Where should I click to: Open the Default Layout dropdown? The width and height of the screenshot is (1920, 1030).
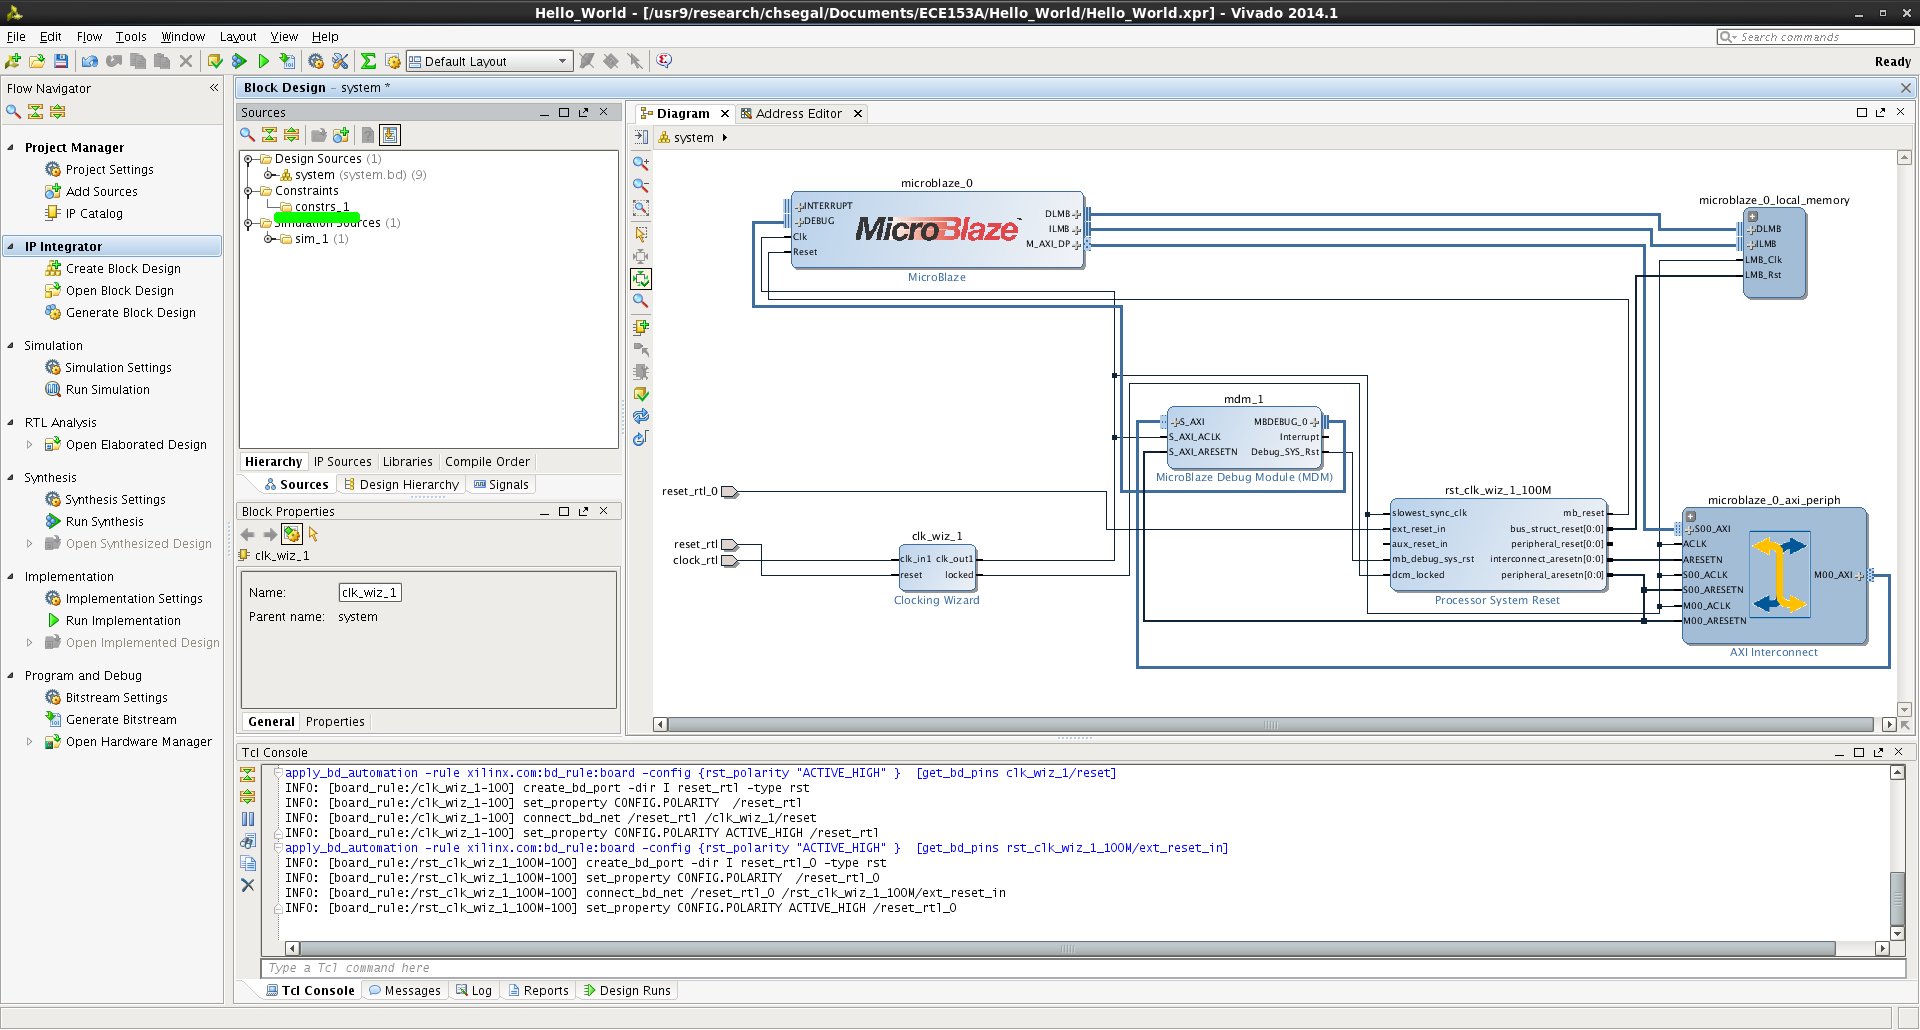488,61
